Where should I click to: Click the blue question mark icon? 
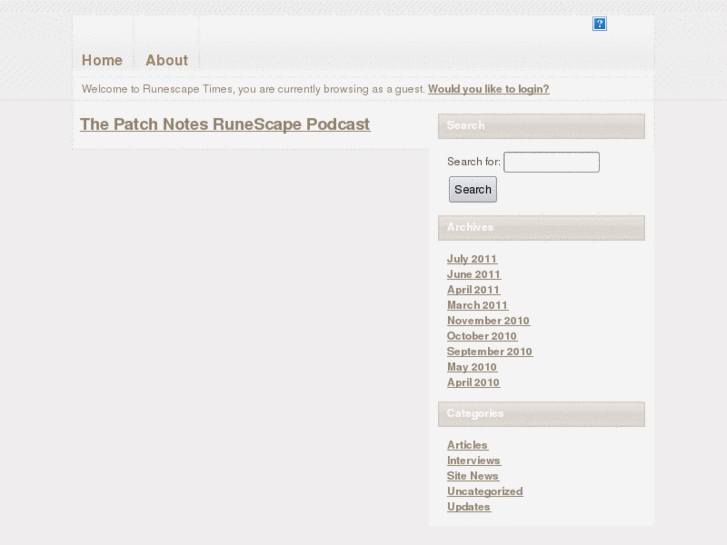point(599,24)
